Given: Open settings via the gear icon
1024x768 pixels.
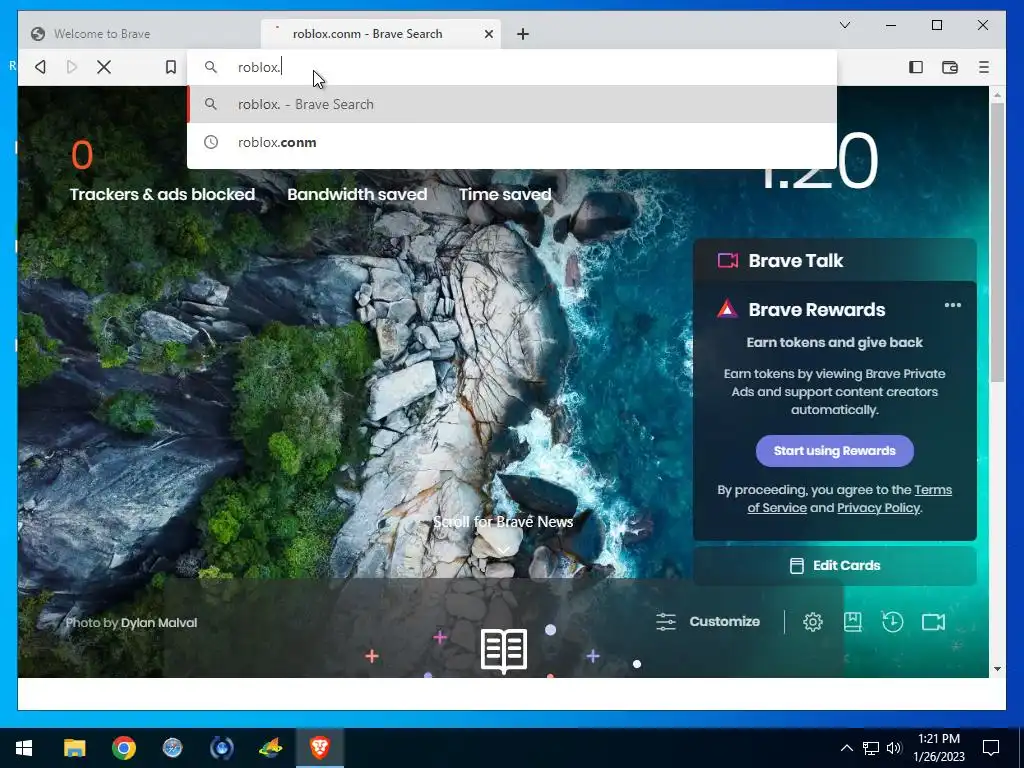Looking at the screenshot, I should 812,622.
